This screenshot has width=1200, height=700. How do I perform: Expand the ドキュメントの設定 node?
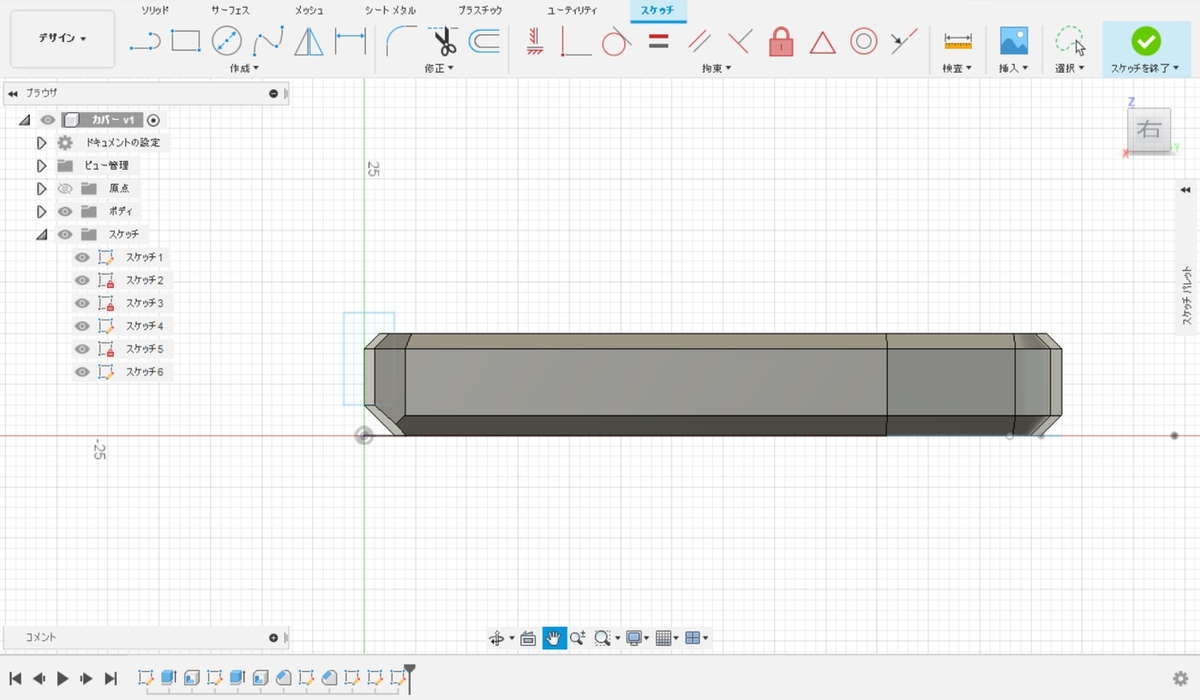point(41,142)
